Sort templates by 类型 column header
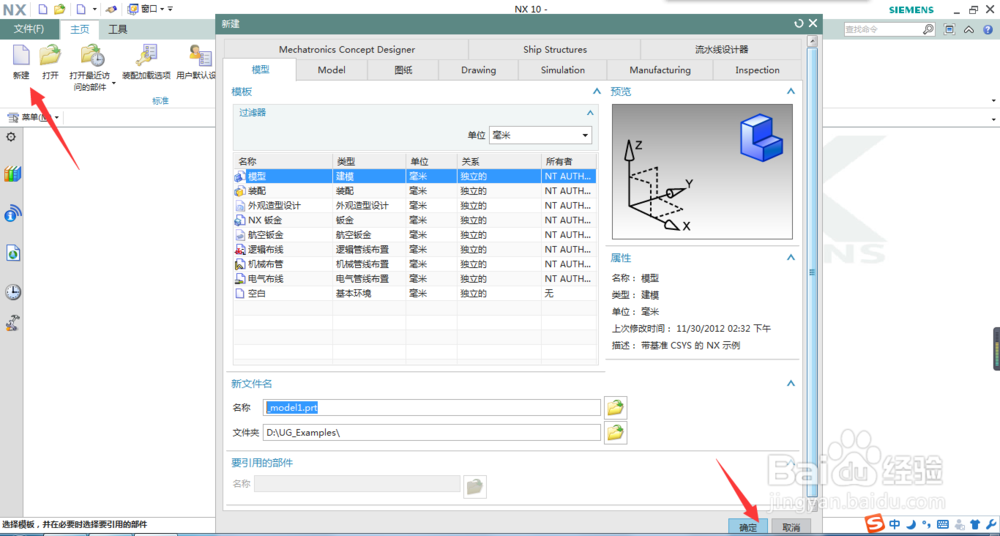1000x536 pixels. pyautogui.click(x=369, y=161)
